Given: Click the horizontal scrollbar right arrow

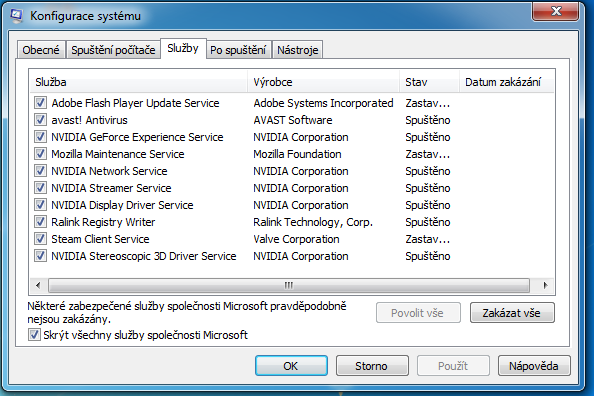Looking at the screenshot, I should [545, 285].
